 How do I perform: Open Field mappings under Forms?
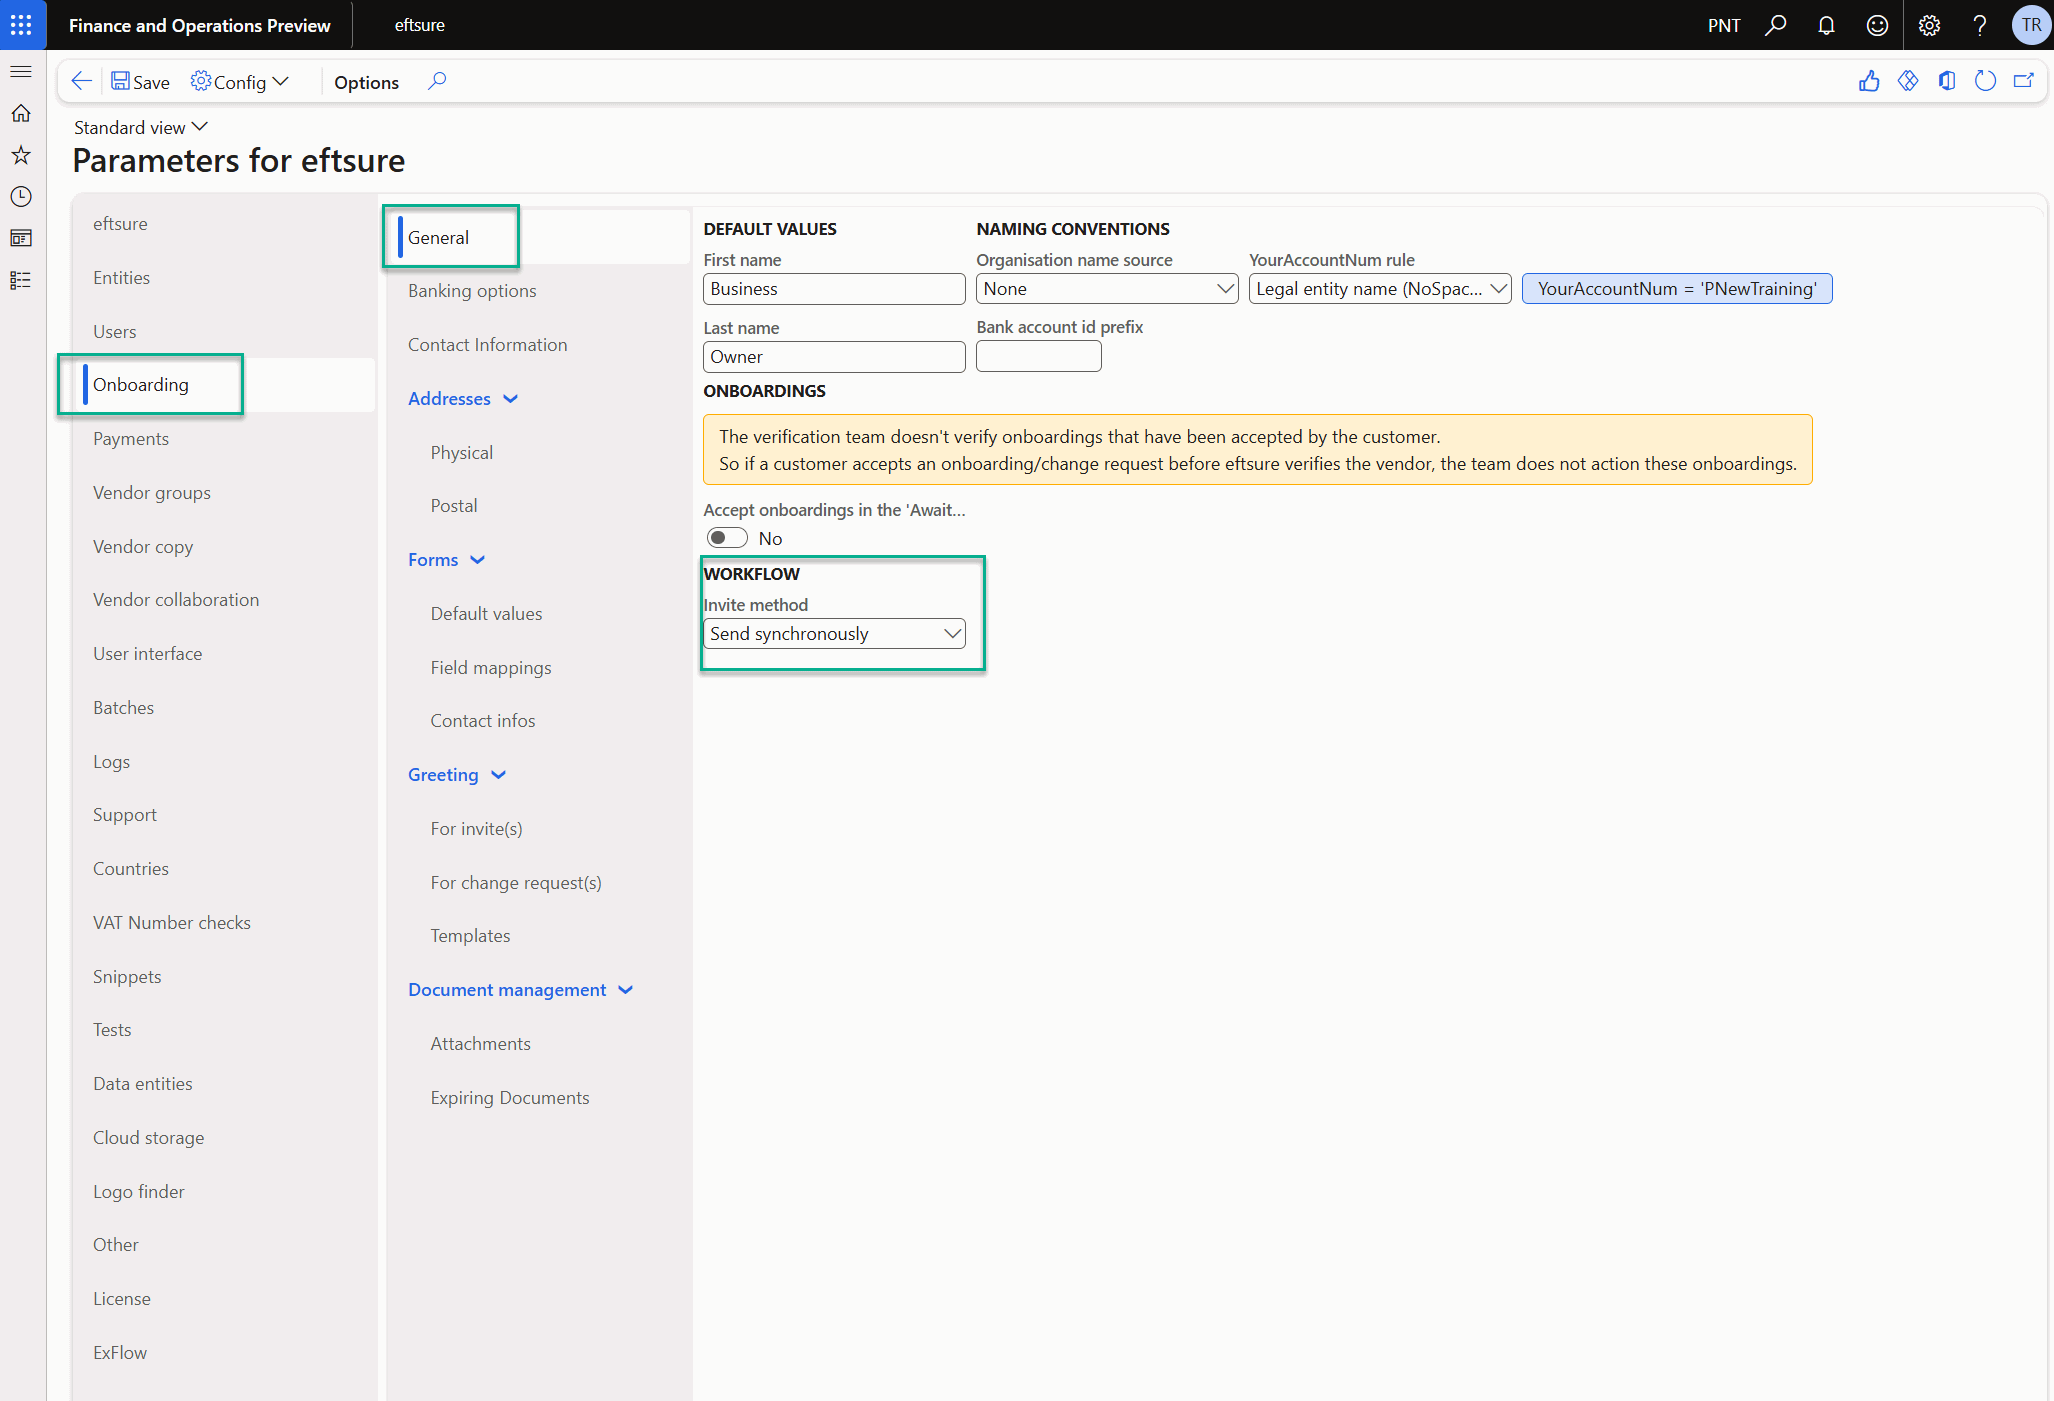coord(491,668)
